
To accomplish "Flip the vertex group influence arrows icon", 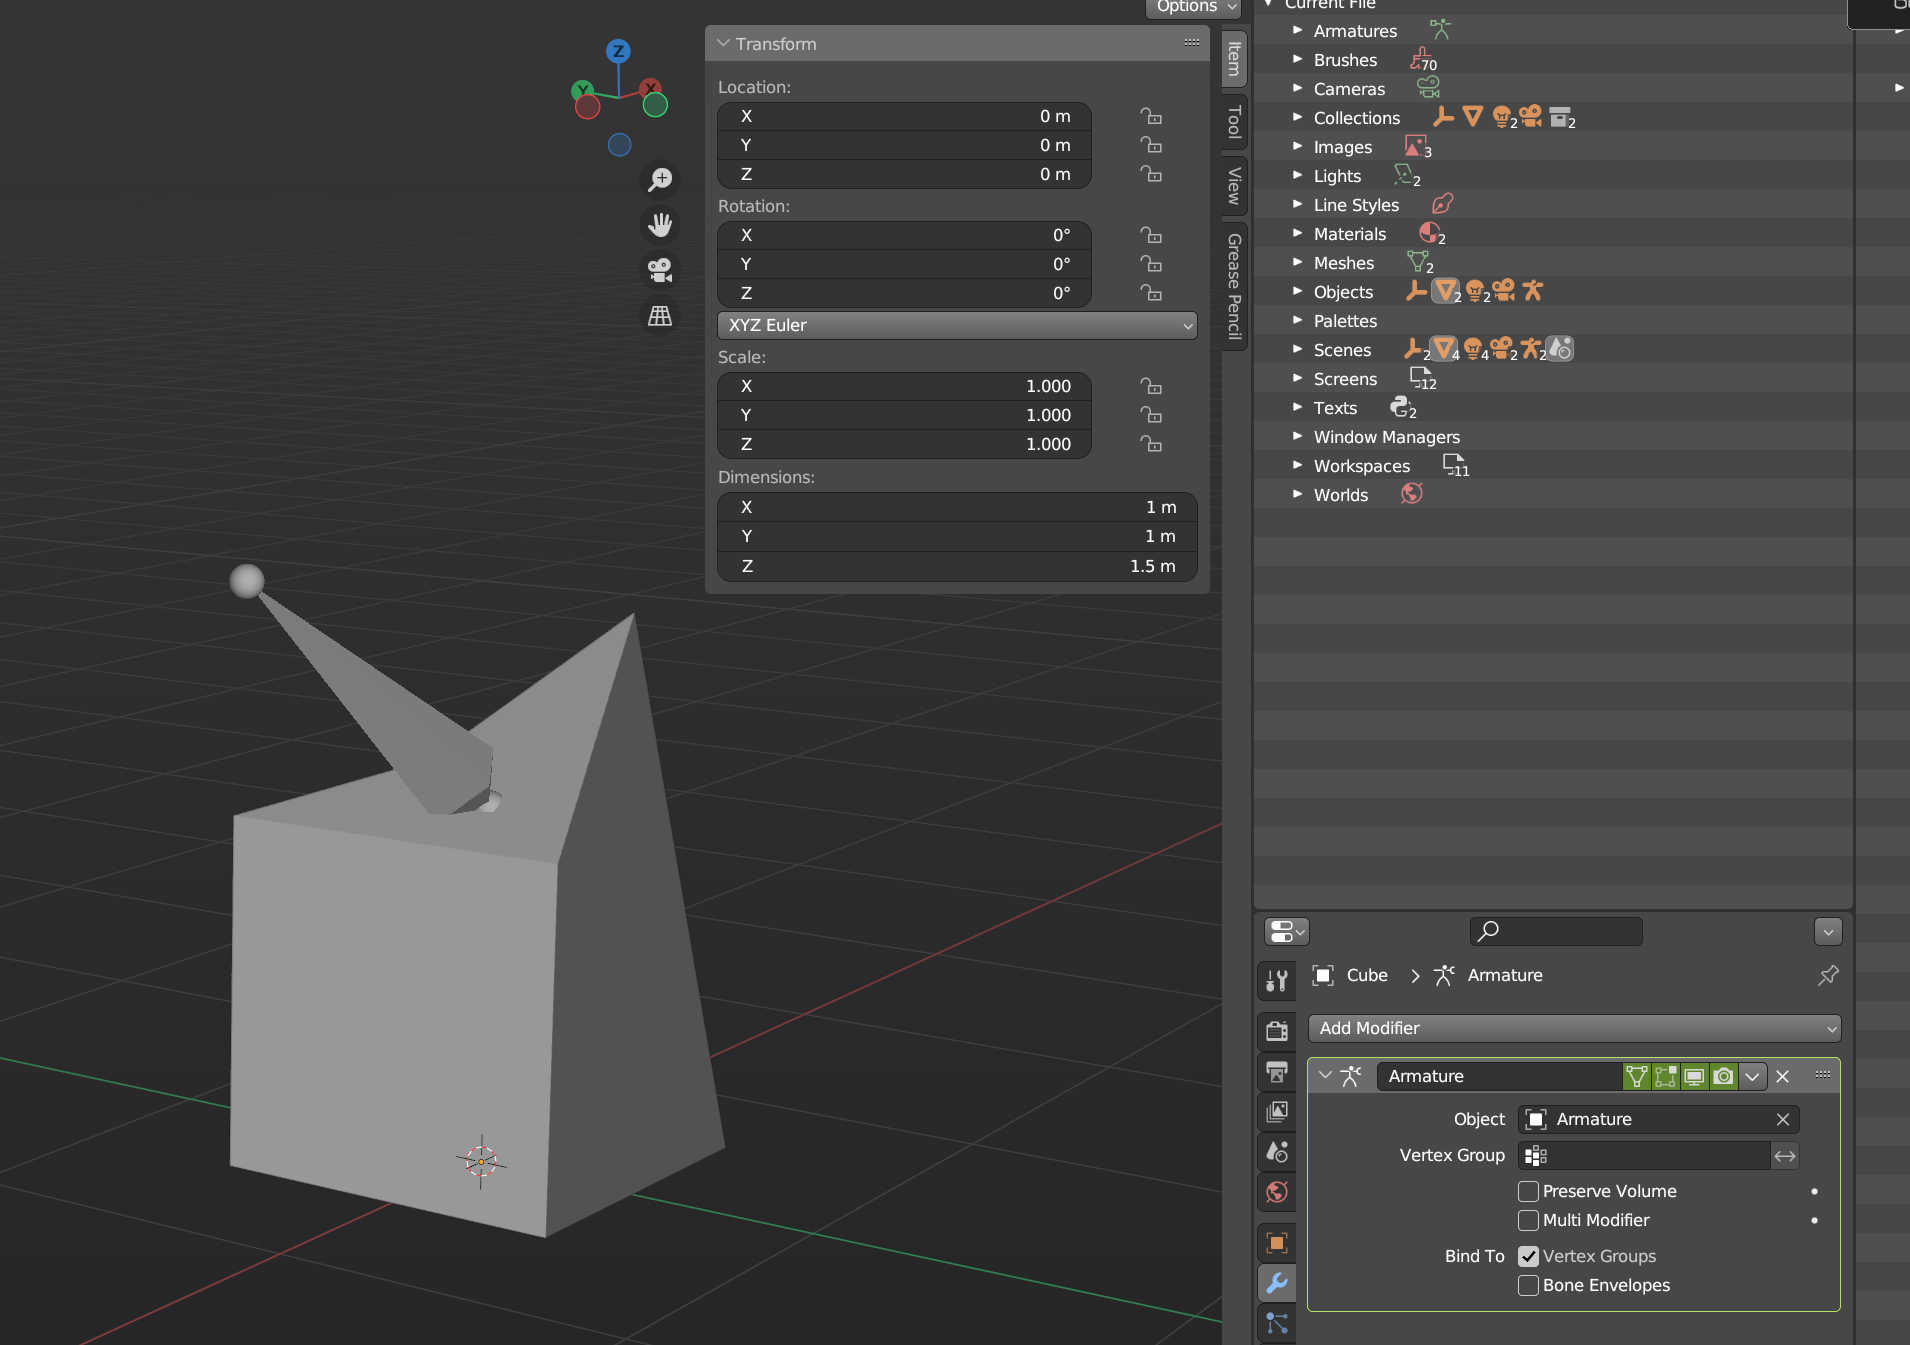I will point(1785,1156).
